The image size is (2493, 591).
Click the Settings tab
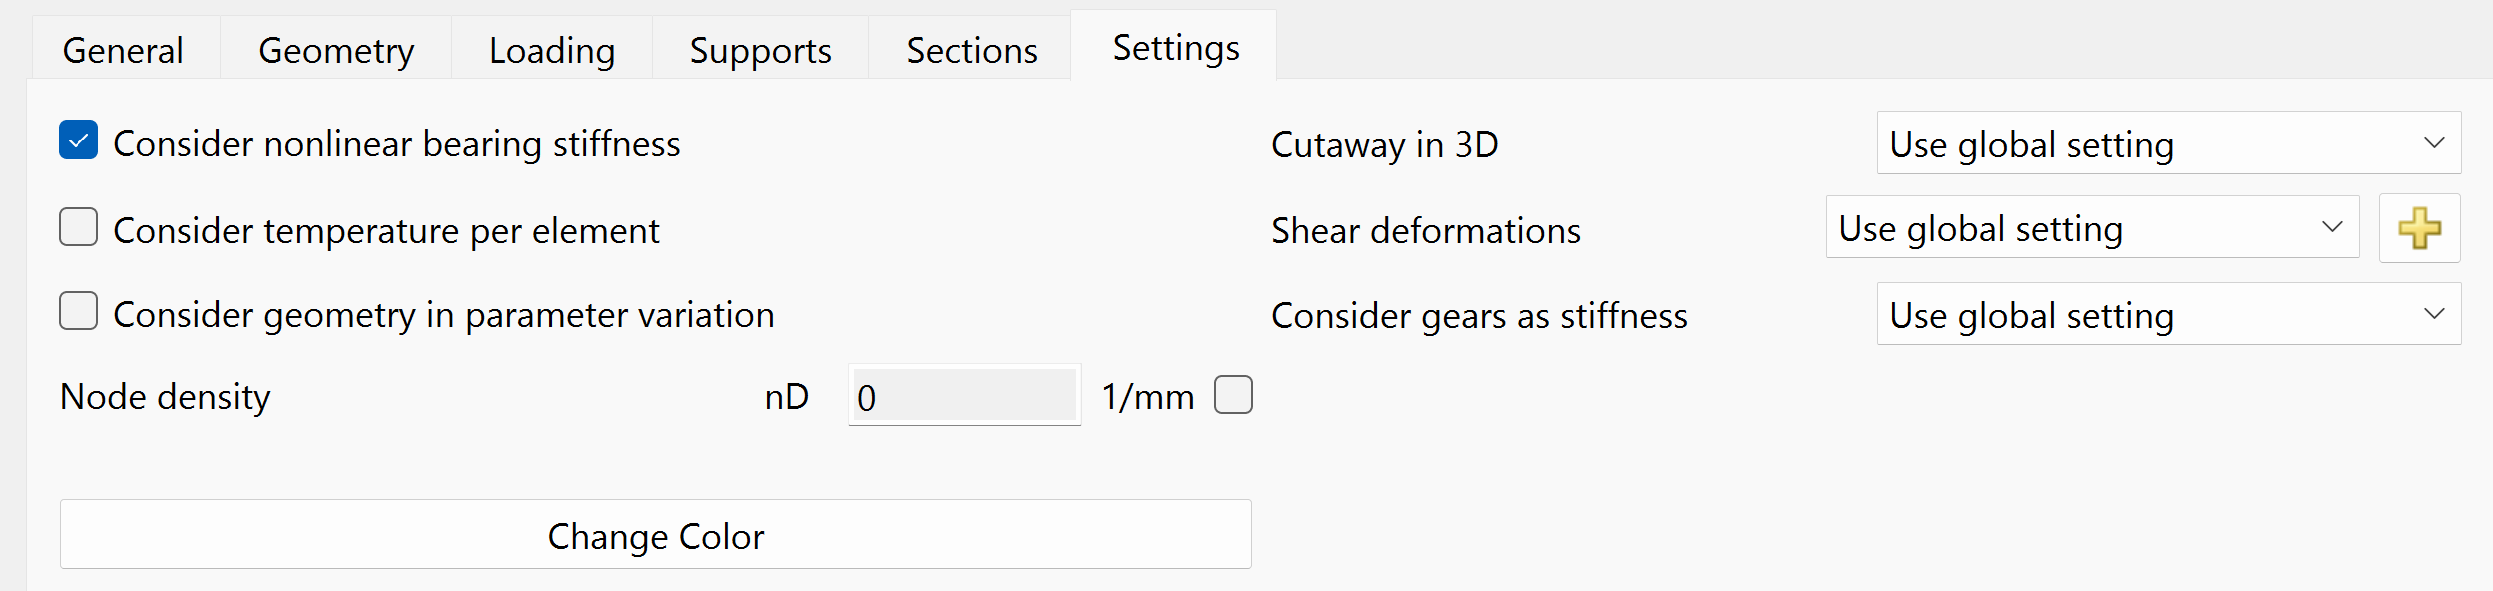click(x=1176, y=47)
